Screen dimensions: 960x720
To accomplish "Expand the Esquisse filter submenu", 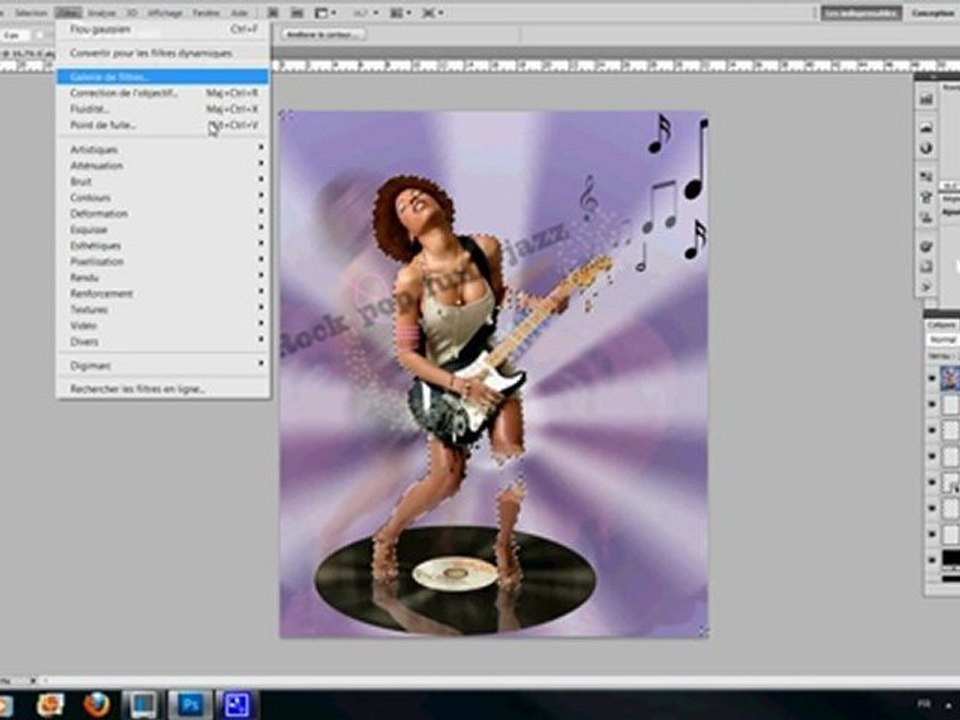I will [x=162, y=230].
